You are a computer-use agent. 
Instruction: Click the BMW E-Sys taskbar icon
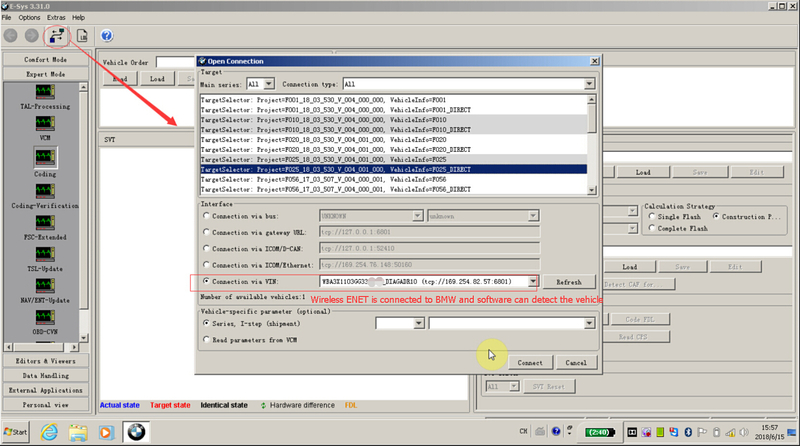click(x=136, y=432)
